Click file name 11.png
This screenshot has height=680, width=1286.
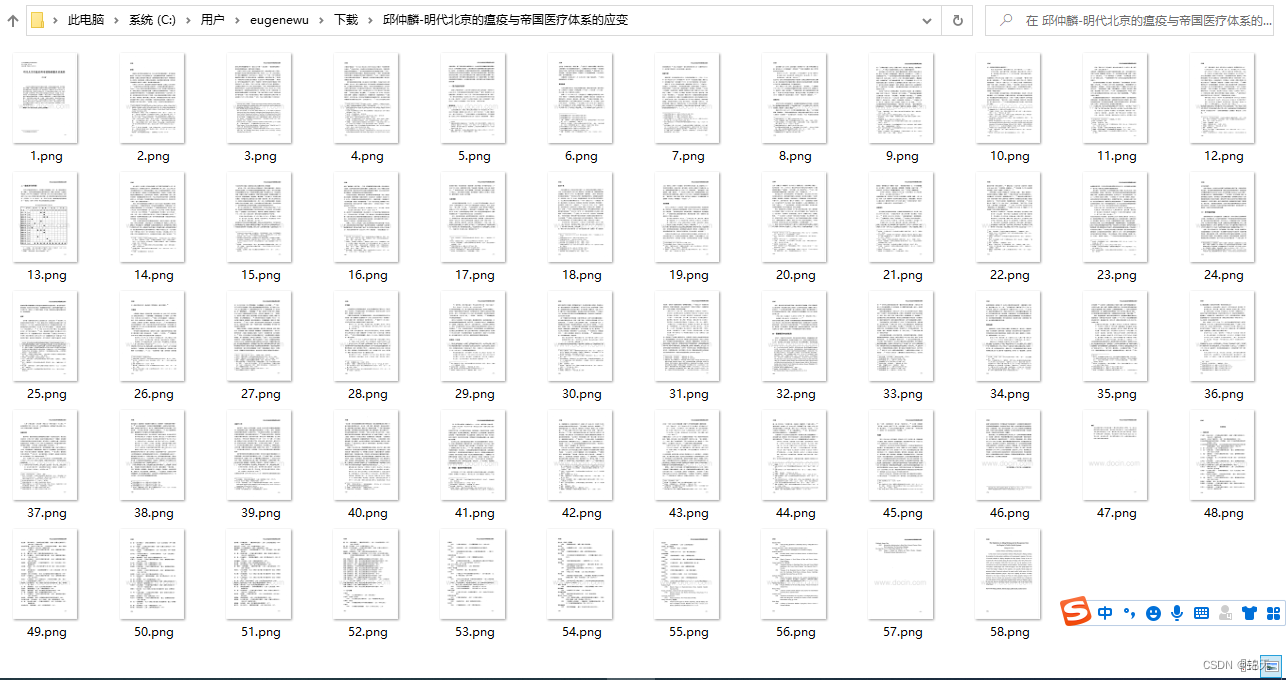(x=1117, y=156)
